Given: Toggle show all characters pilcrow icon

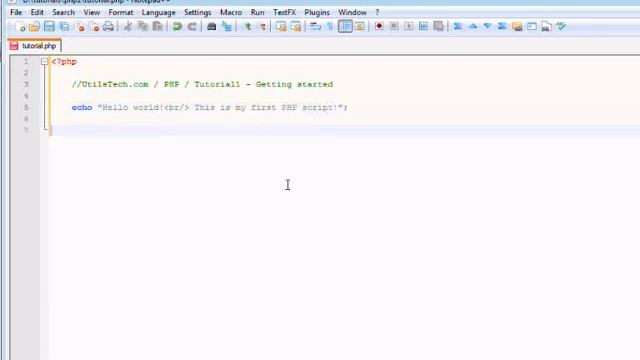Looking at the screenshot, I should coord(330,27).
